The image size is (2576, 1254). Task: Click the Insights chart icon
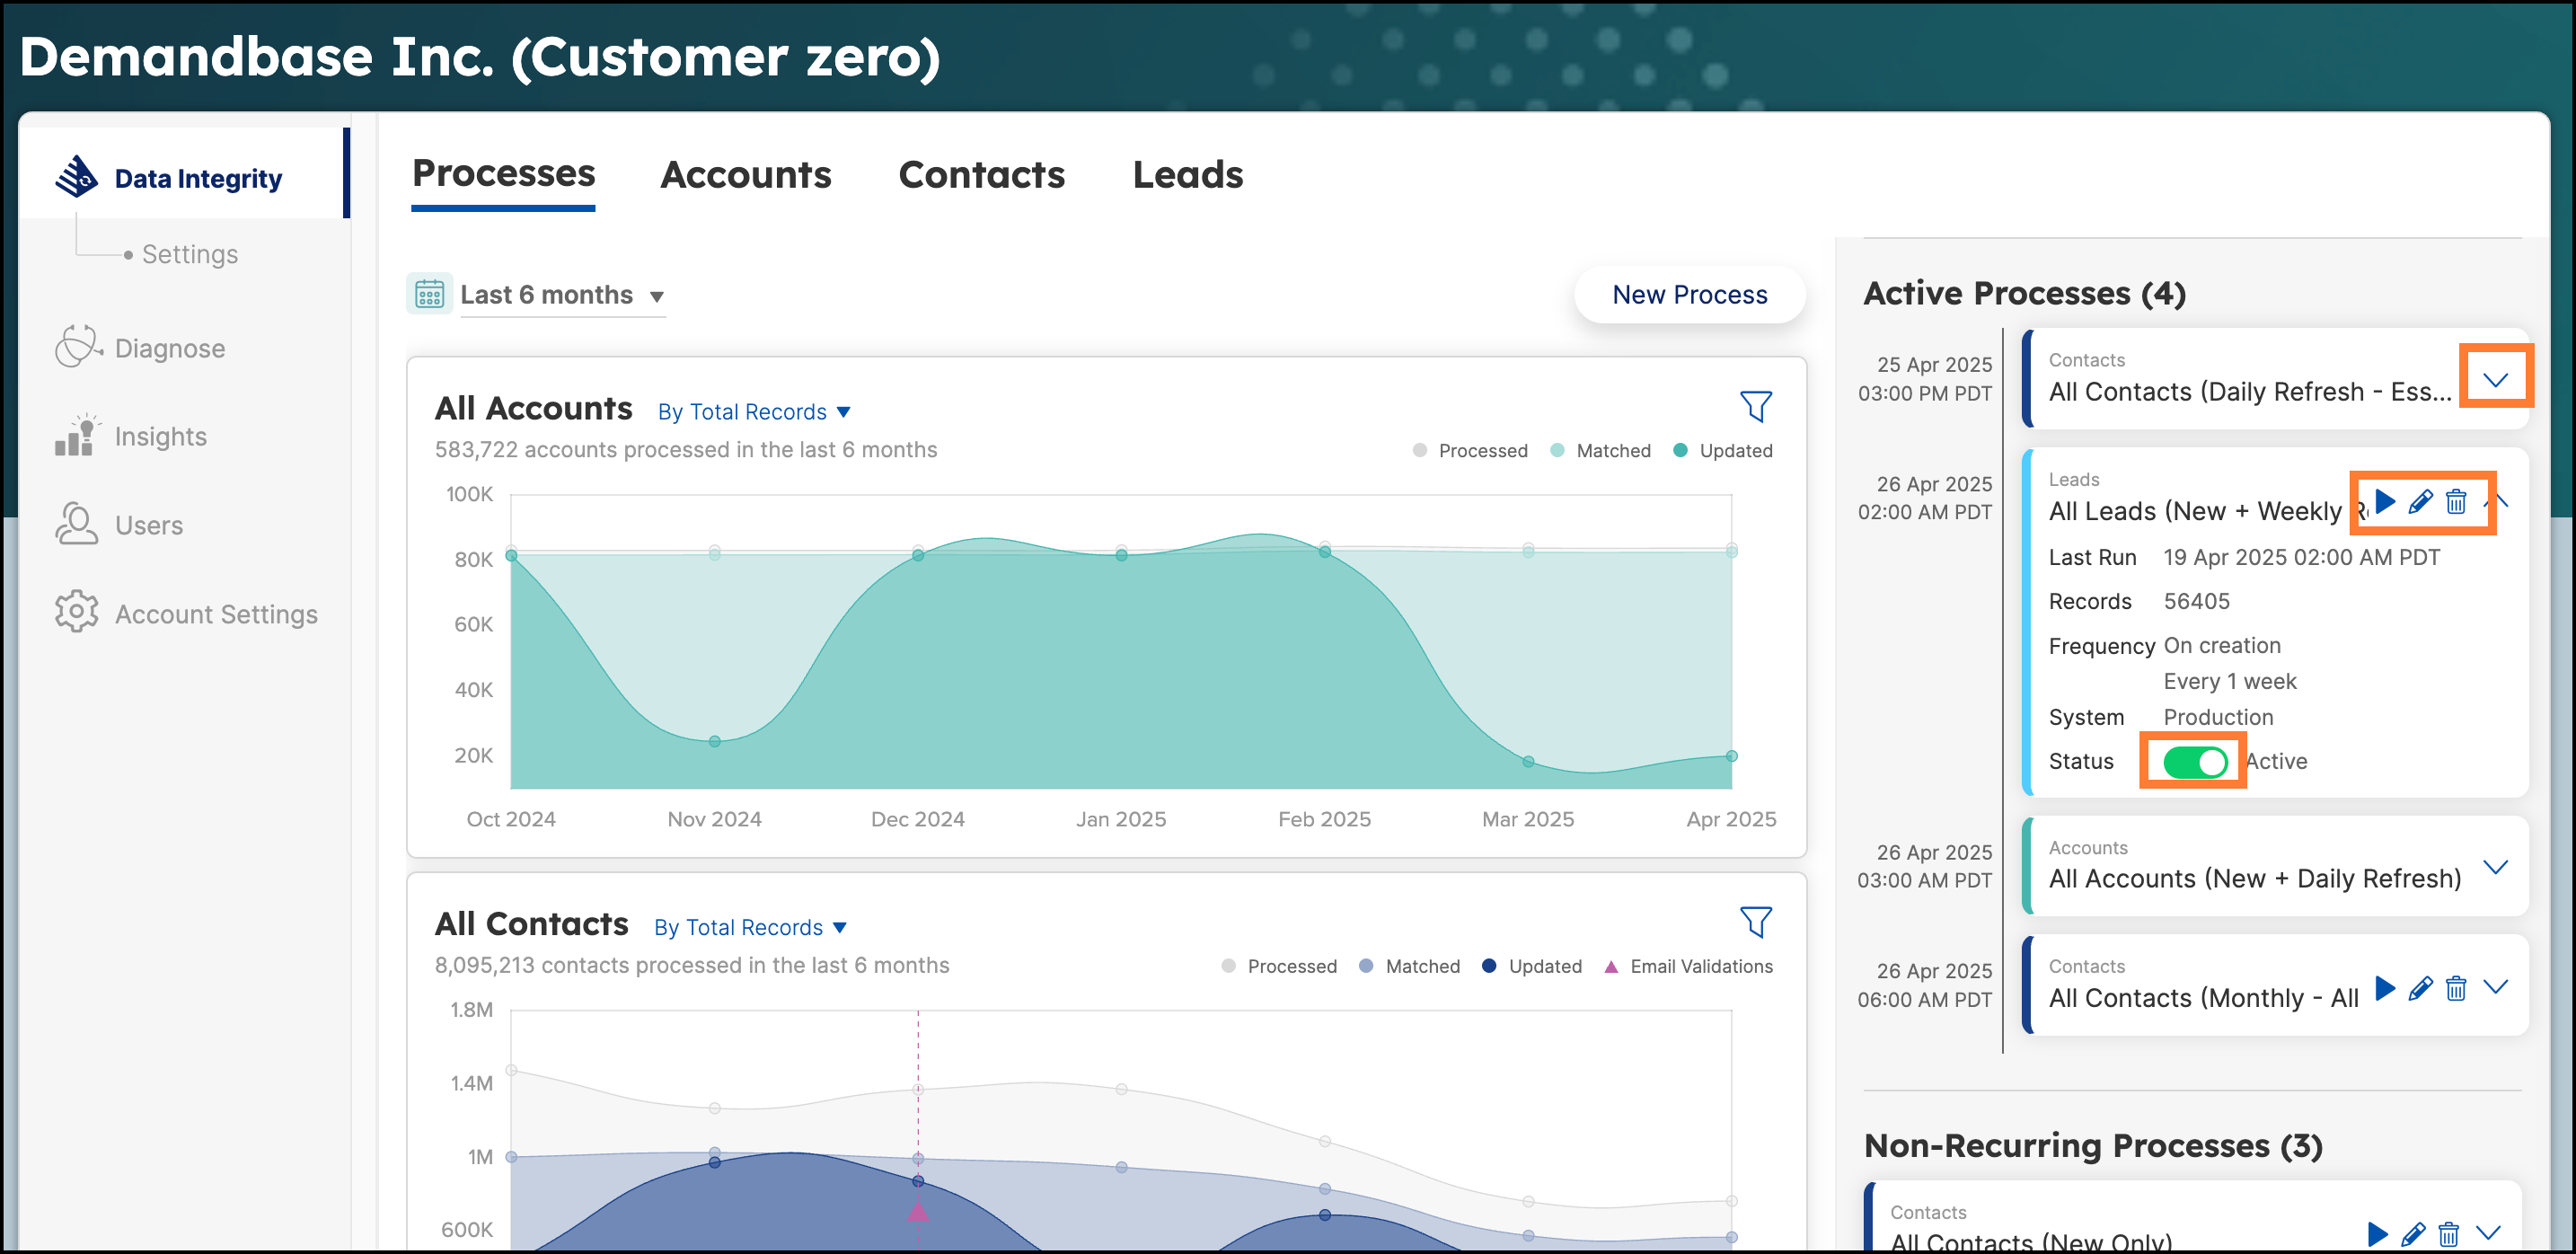[x=77, y=436]
